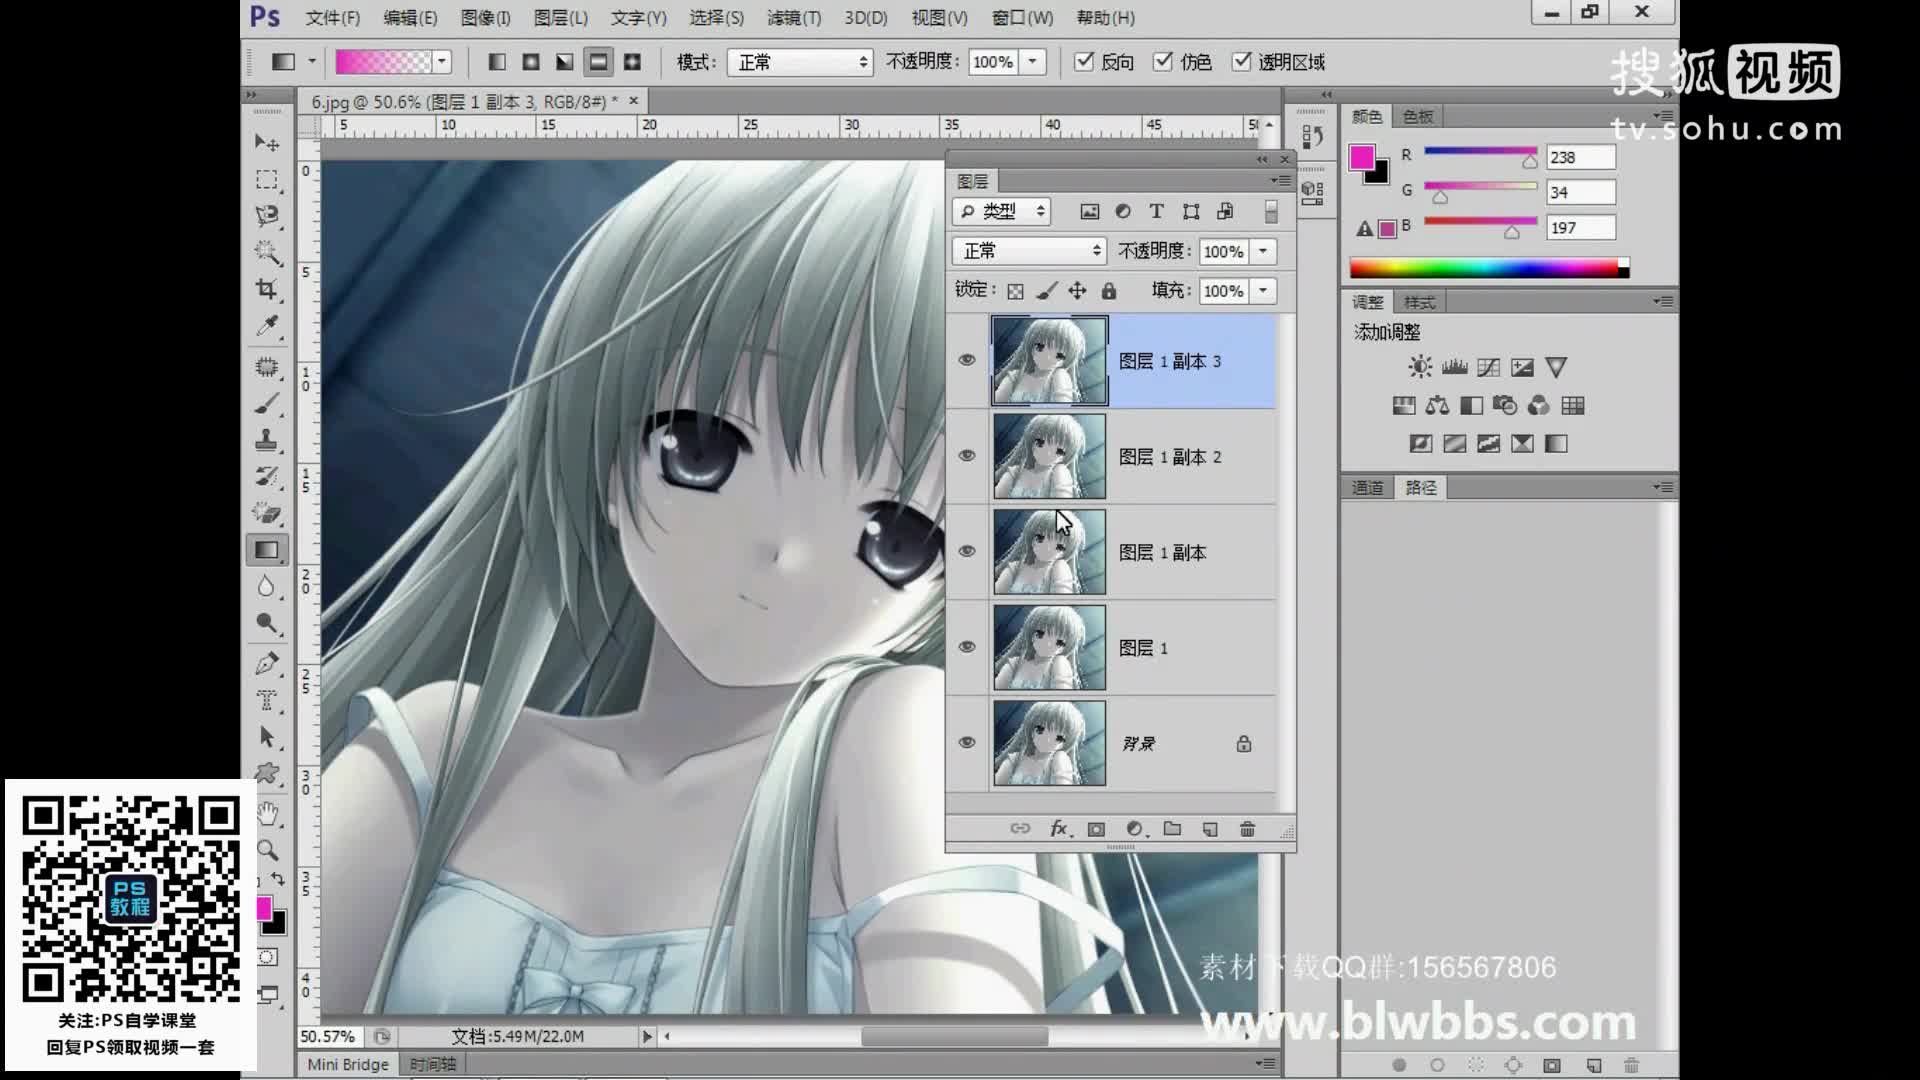Open options bar opacity slider arrow

point(1032,62)
